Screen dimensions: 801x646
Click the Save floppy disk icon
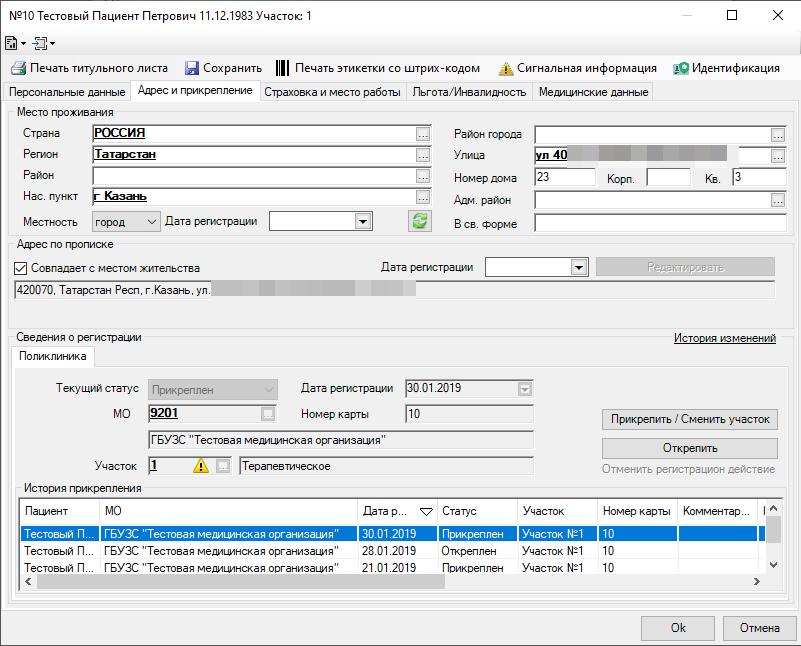pyautogui.click(x=190, y=68)
